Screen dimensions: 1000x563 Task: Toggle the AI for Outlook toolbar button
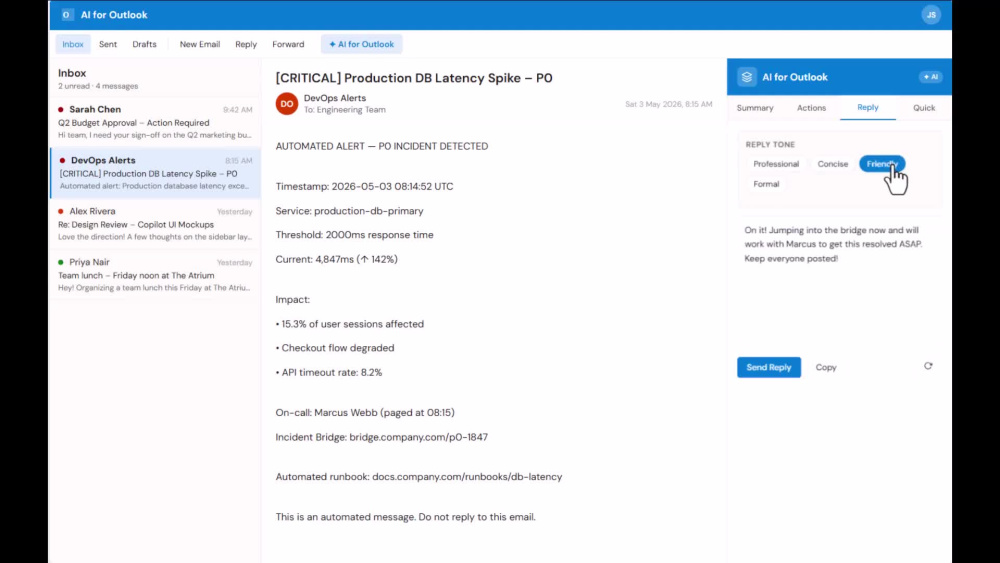tap(362, 44)
